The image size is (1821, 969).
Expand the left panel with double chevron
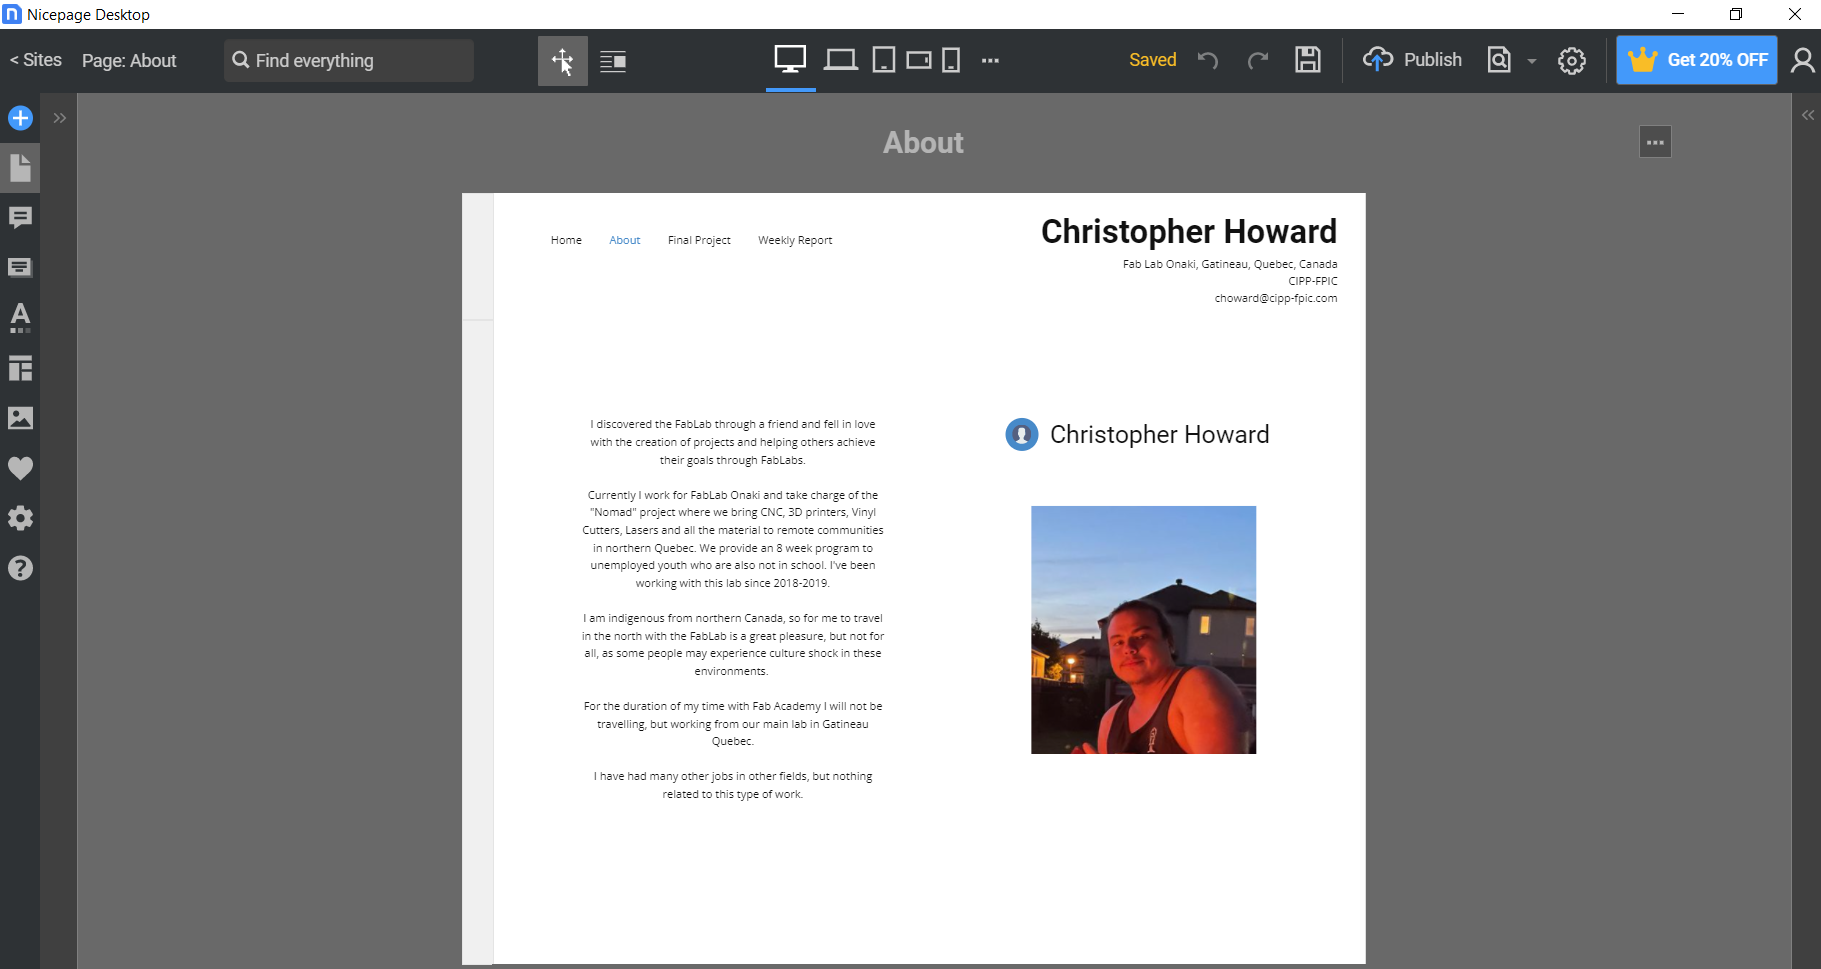pos(60,118)
